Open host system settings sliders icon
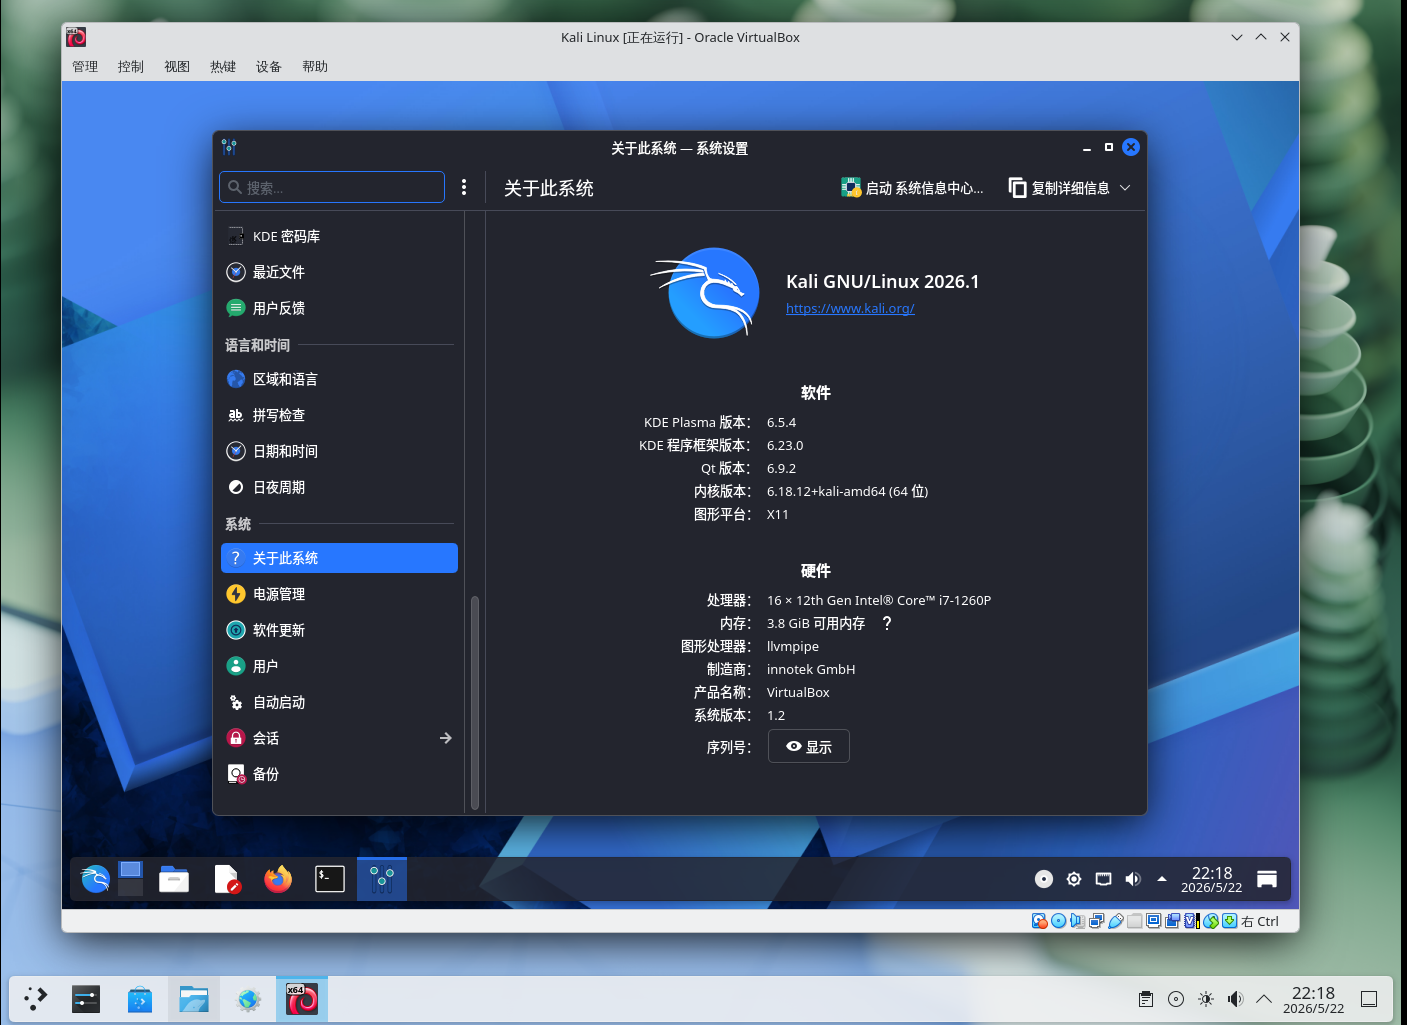This screenshot has width=1407, height=1025. (x=86, y=998)
